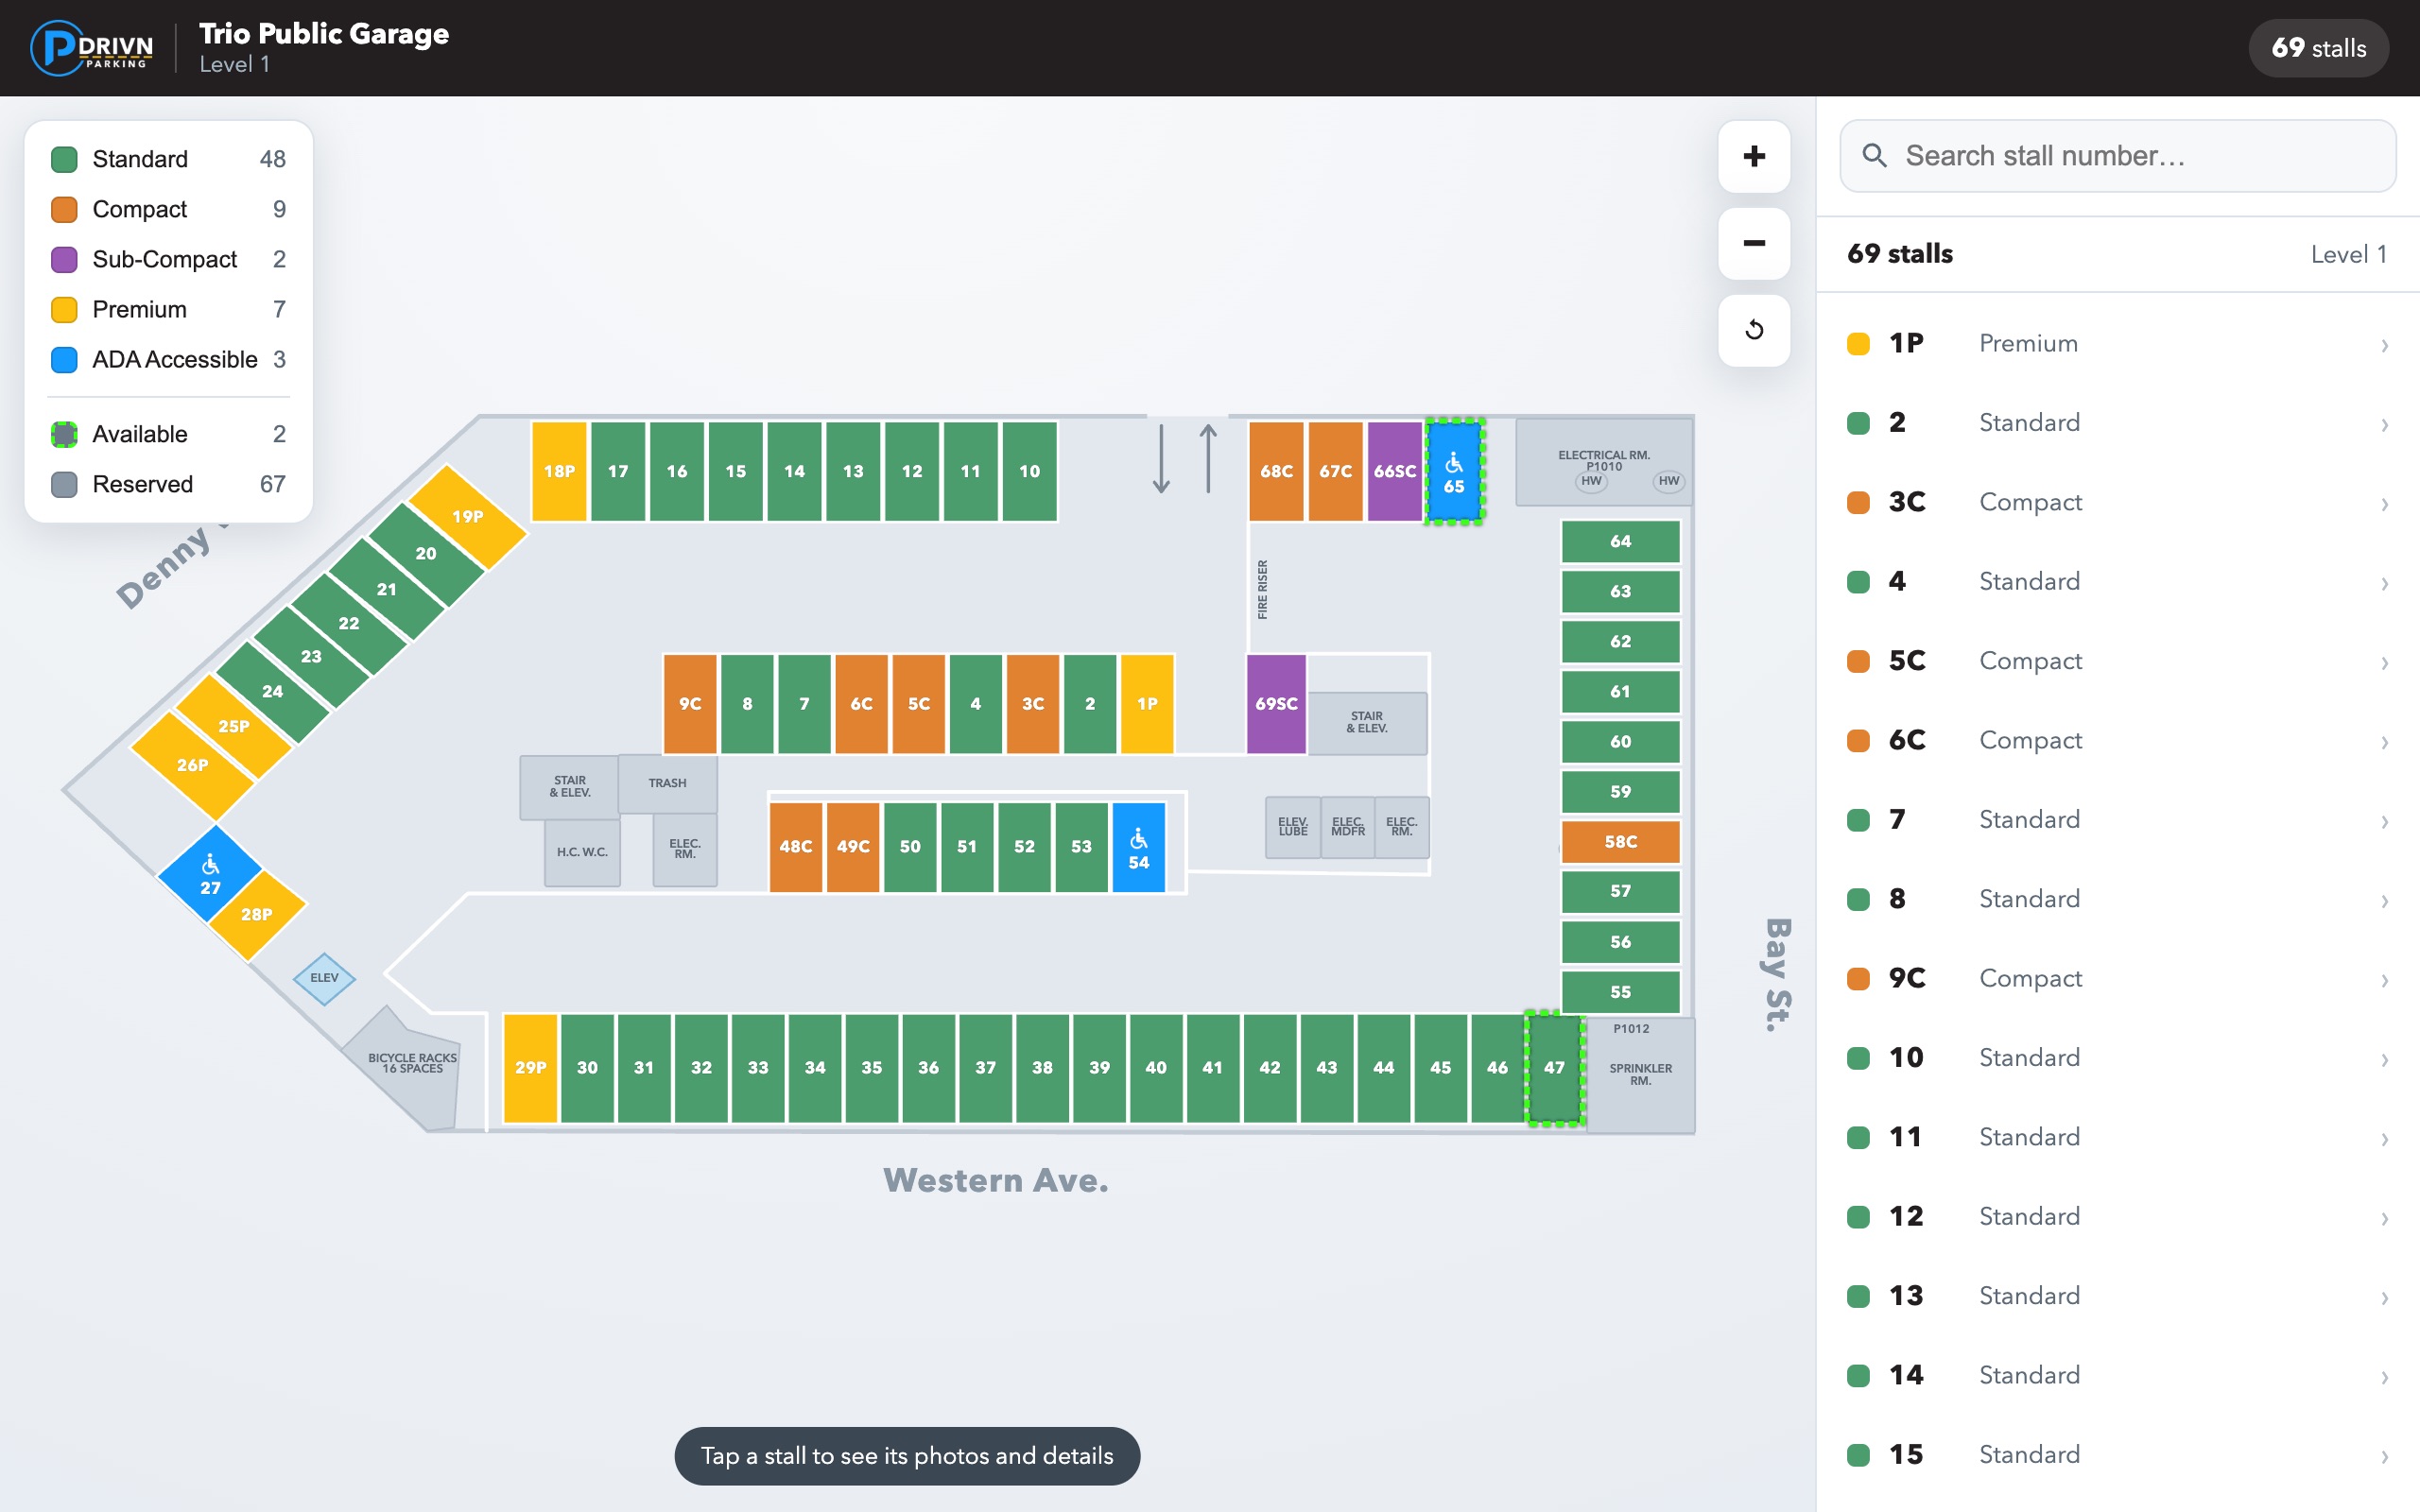The width and height of the screenshot is (2420, 1512).
Task: Toggle Available filter in legend
Action: point(168,434)
